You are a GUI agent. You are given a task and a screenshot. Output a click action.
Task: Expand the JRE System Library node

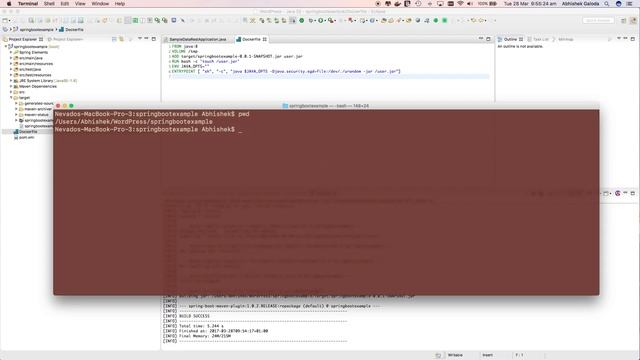pyautogui.click(x=11, y=81)
